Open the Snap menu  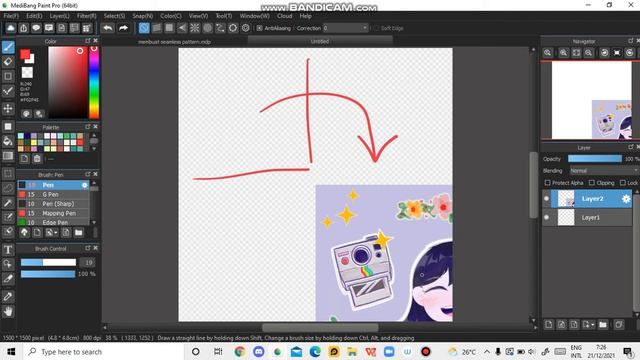[142, 16]
